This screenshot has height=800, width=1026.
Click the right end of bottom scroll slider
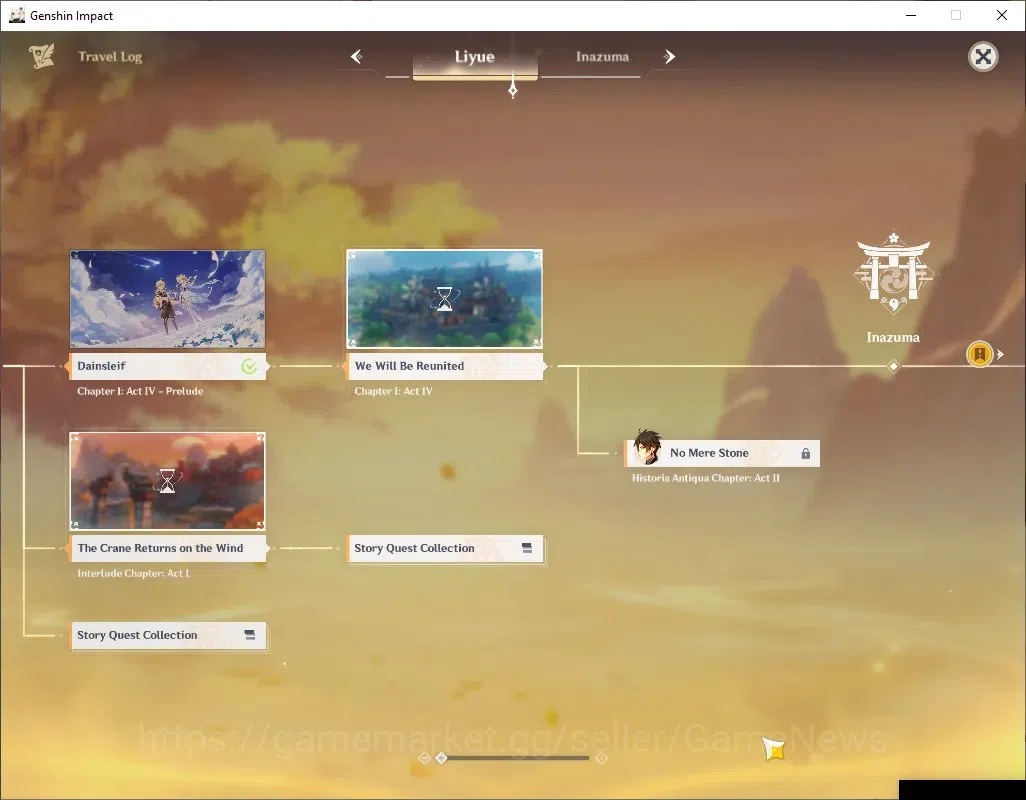[x=601, y=757]
